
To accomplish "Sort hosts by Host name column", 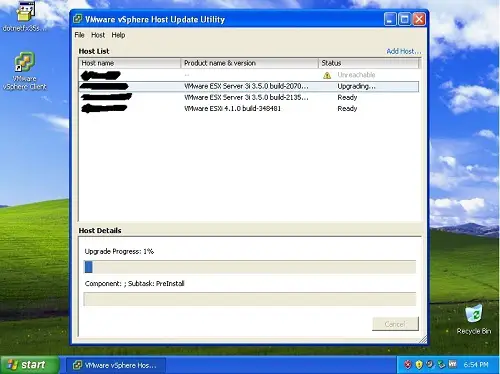I will click(130, 63).
